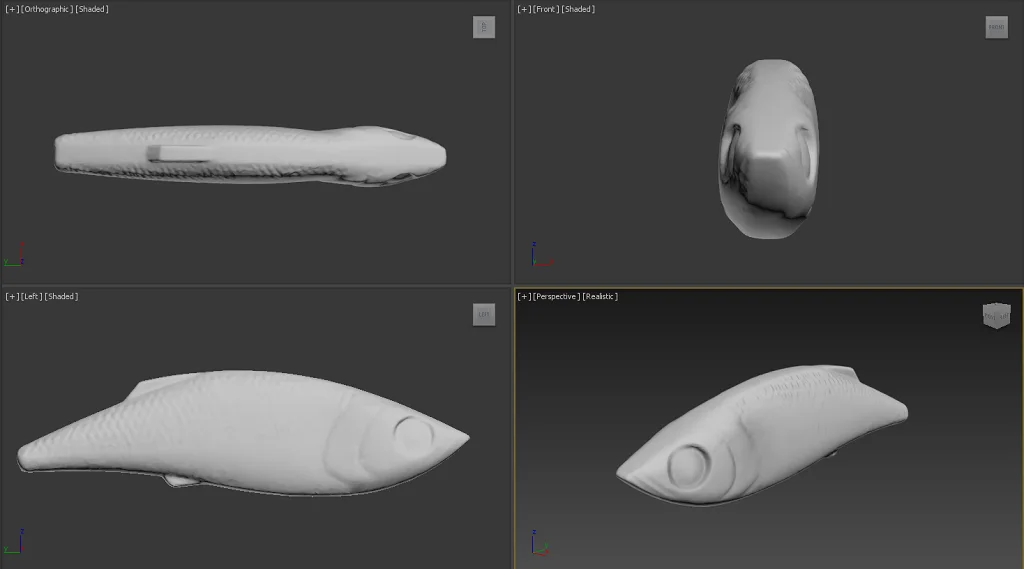The image size is (1024, 569).
Task: Open the Shaded menu in the Left viewport
Action: click(x=62, y=296)
